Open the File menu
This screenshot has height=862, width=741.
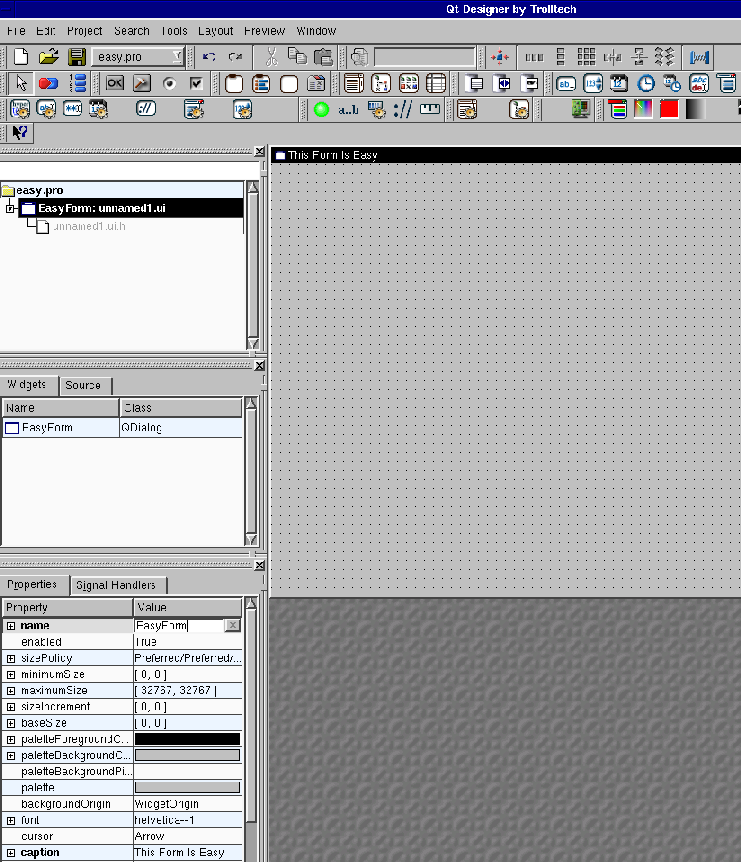pos(16,31)
